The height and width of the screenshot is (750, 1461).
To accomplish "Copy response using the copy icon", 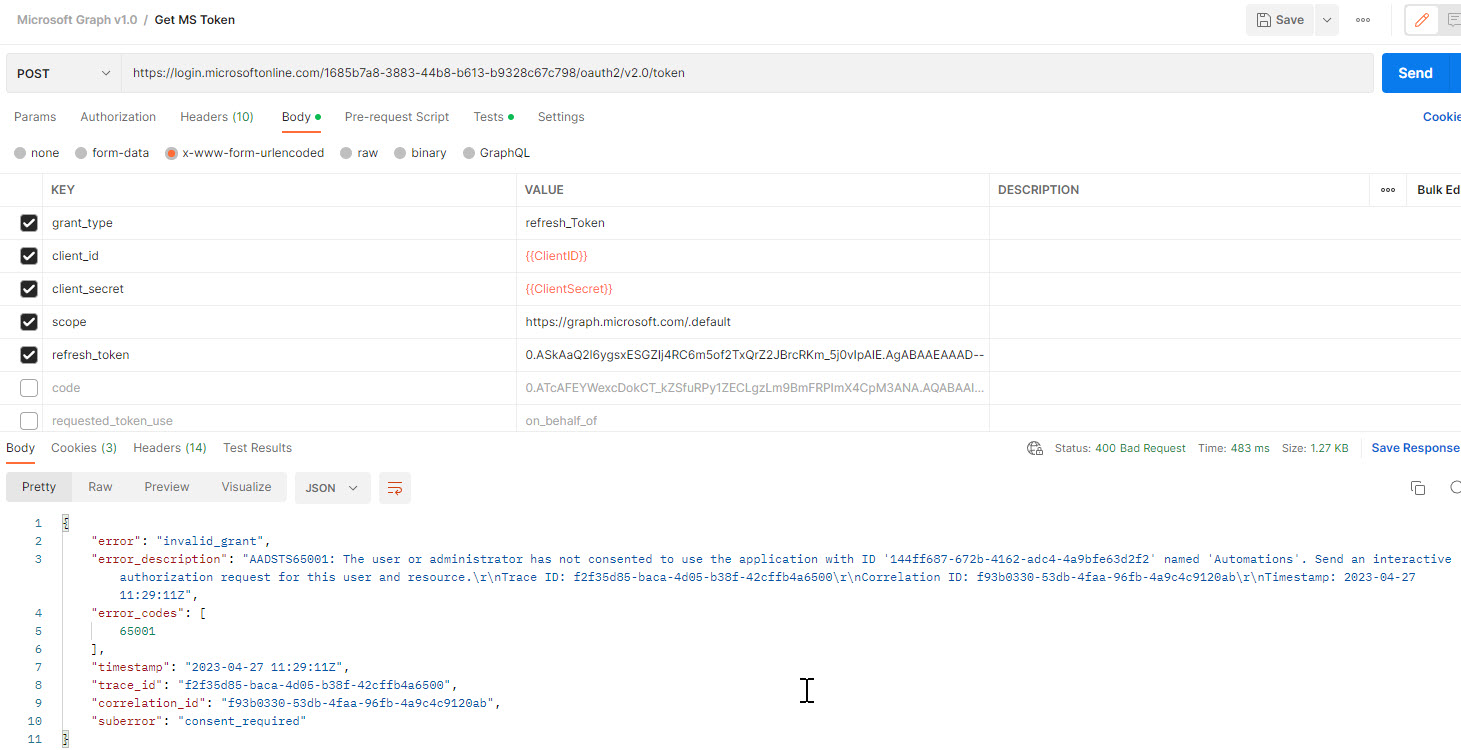I will (1417, 488).
